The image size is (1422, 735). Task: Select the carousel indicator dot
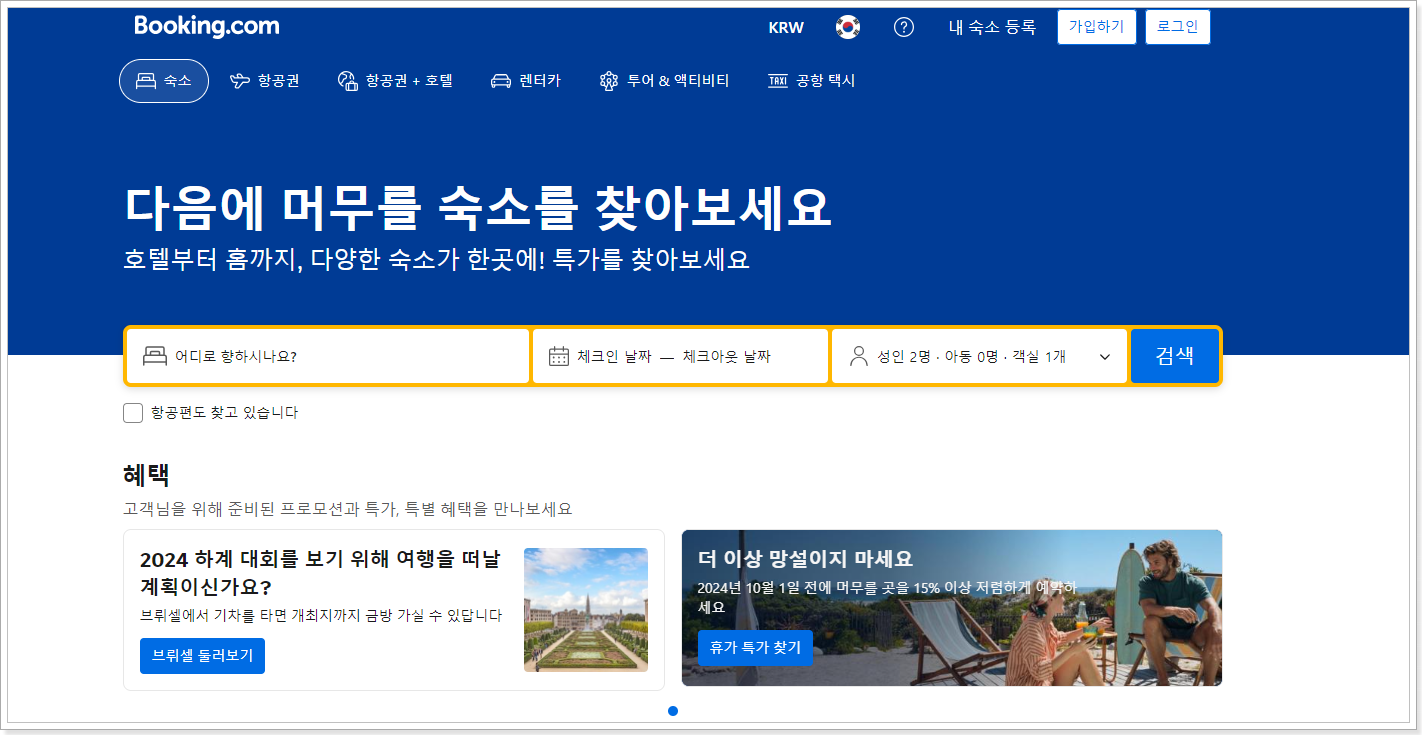(673, 711)
